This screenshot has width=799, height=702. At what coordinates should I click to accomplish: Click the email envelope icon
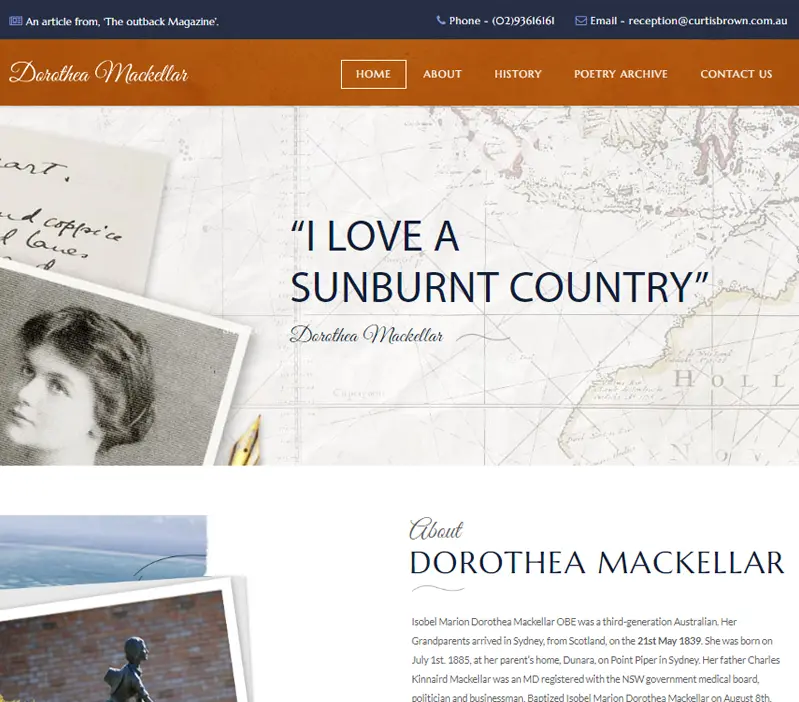point(581,20)
